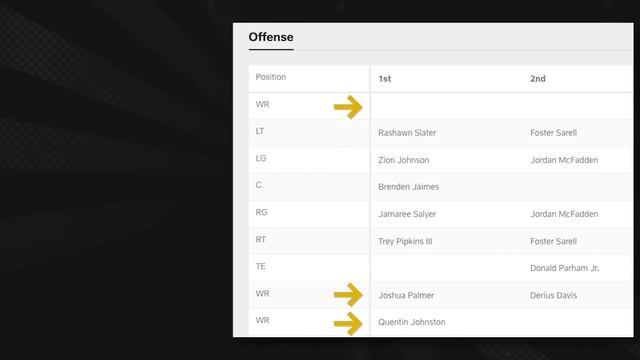Click the RG position label
This screenshot has width=640, height=360.
[261, 212]
